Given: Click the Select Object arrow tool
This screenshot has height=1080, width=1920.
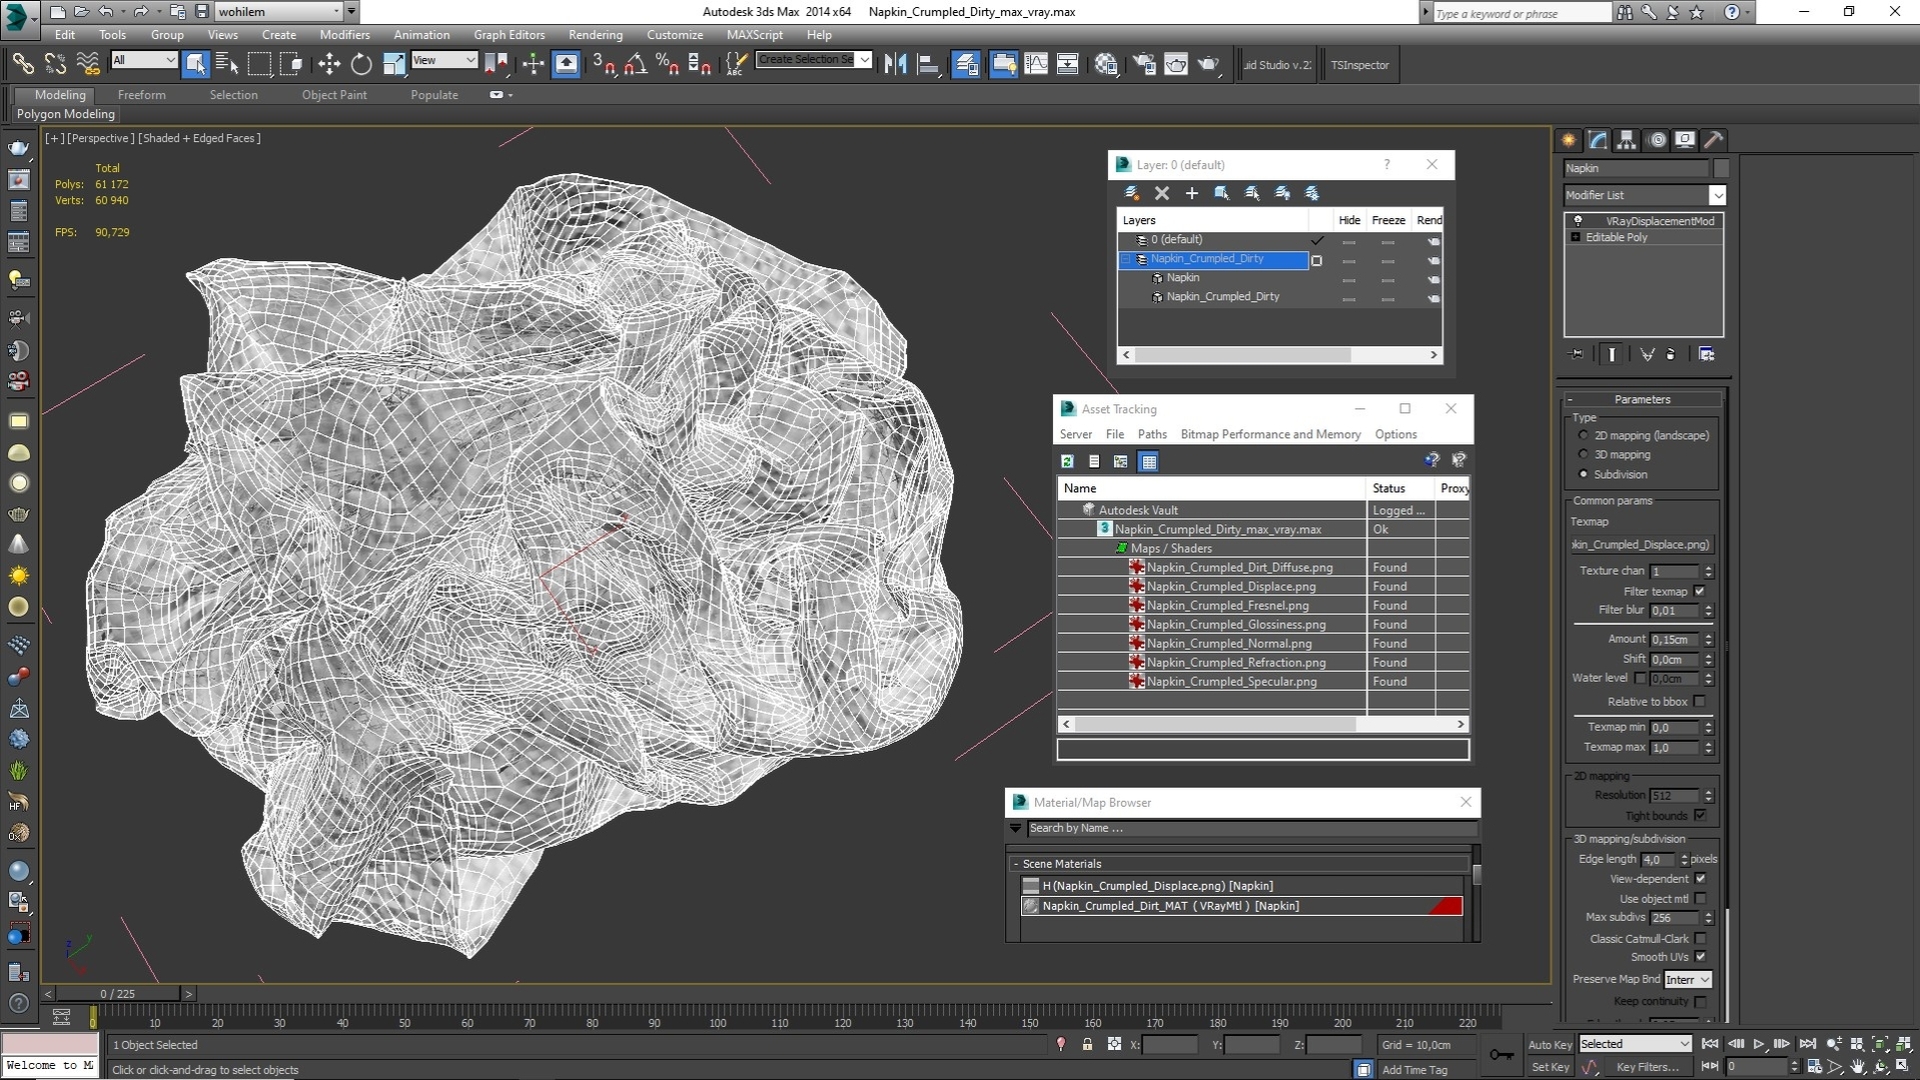Looking at the screenshot, I should [195, 65].
